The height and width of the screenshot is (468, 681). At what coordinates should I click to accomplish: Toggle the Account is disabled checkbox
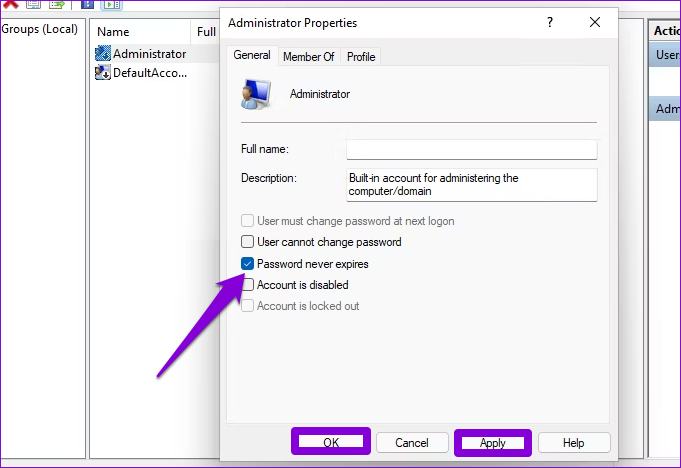(248, 285)
